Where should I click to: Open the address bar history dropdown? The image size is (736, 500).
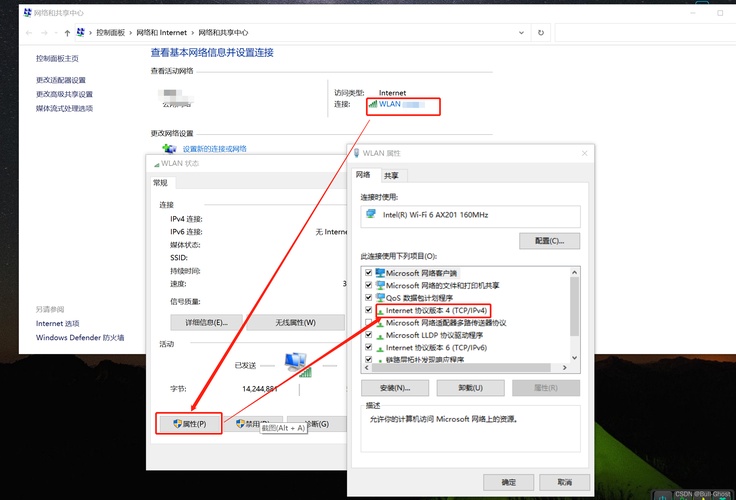pos(521,33)
